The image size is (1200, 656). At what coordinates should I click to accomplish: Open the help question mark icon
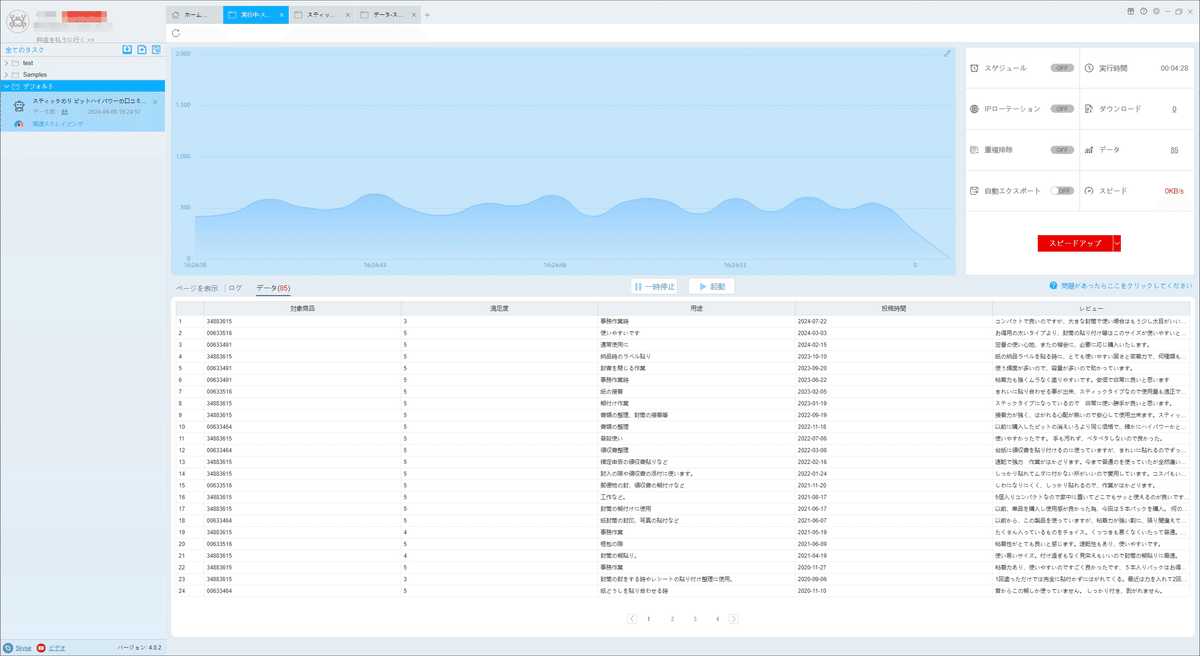1143,11
